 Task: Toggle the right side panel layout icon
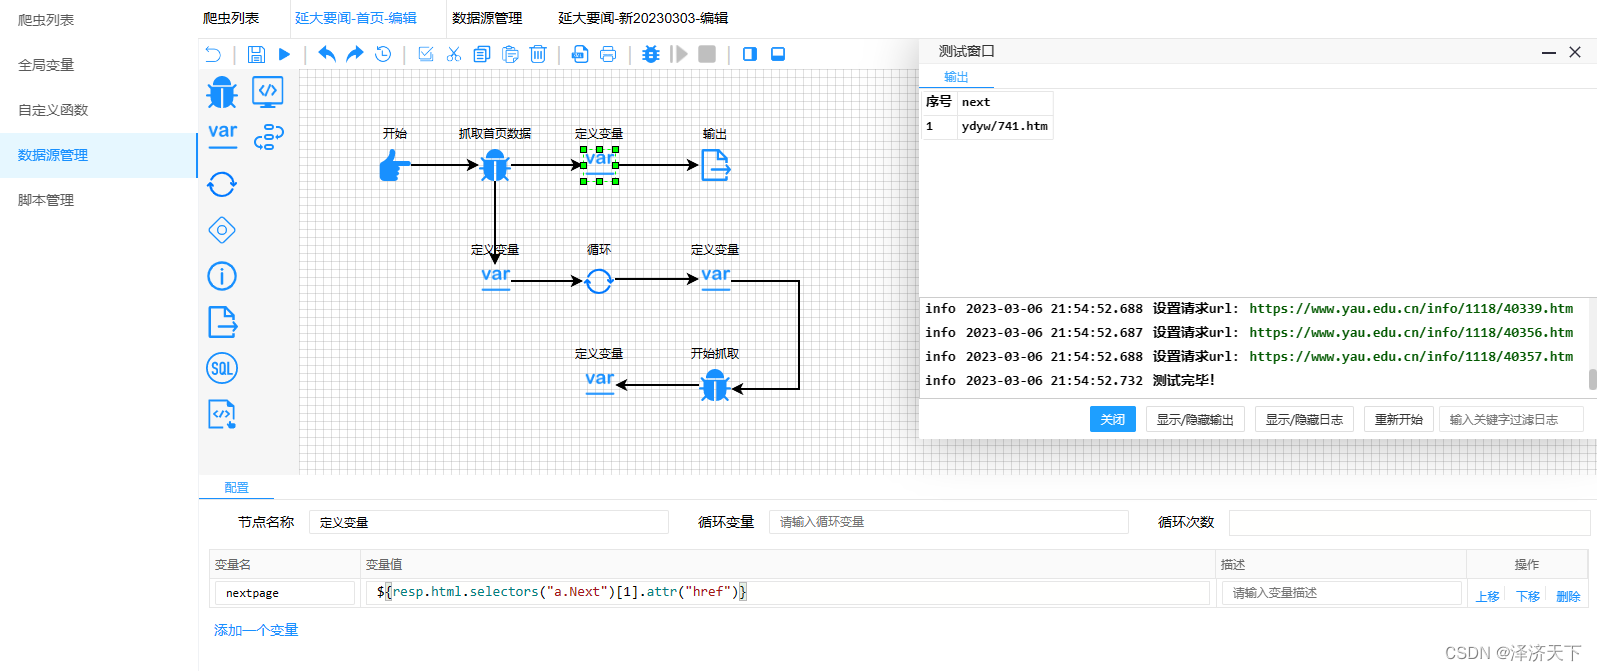tap(750, 54)
